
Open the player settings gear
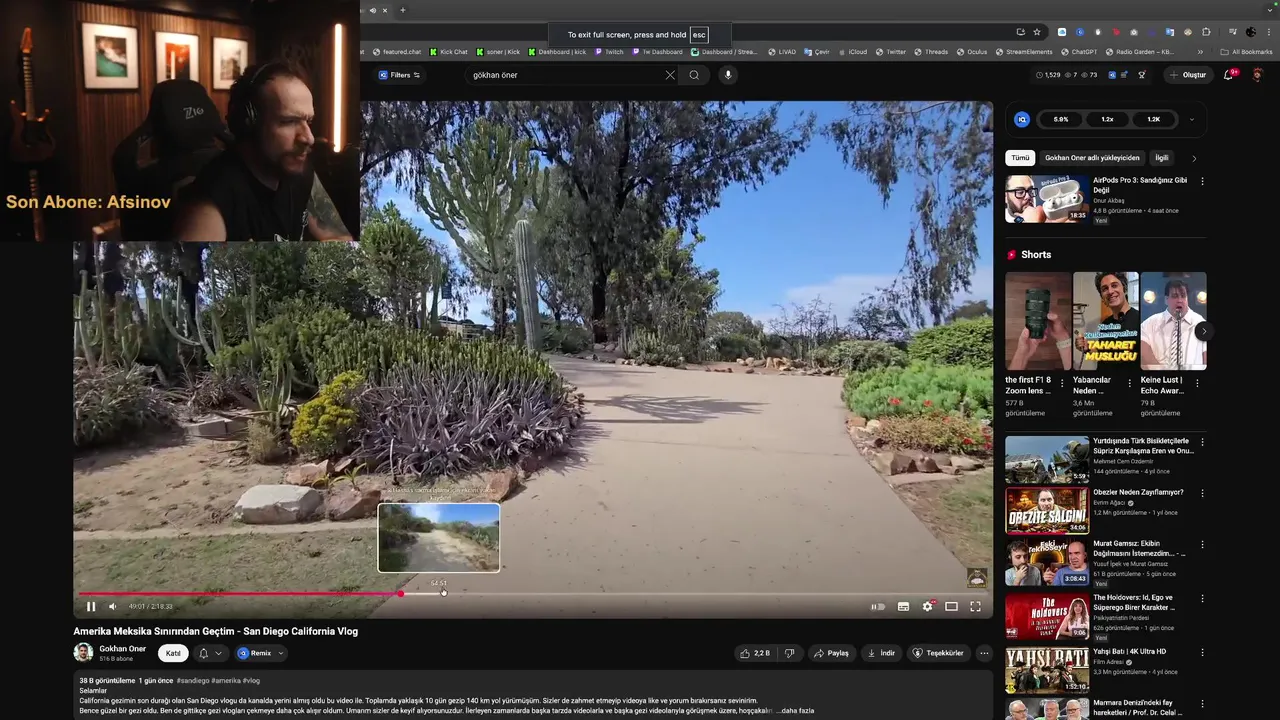tap(927, 606)
